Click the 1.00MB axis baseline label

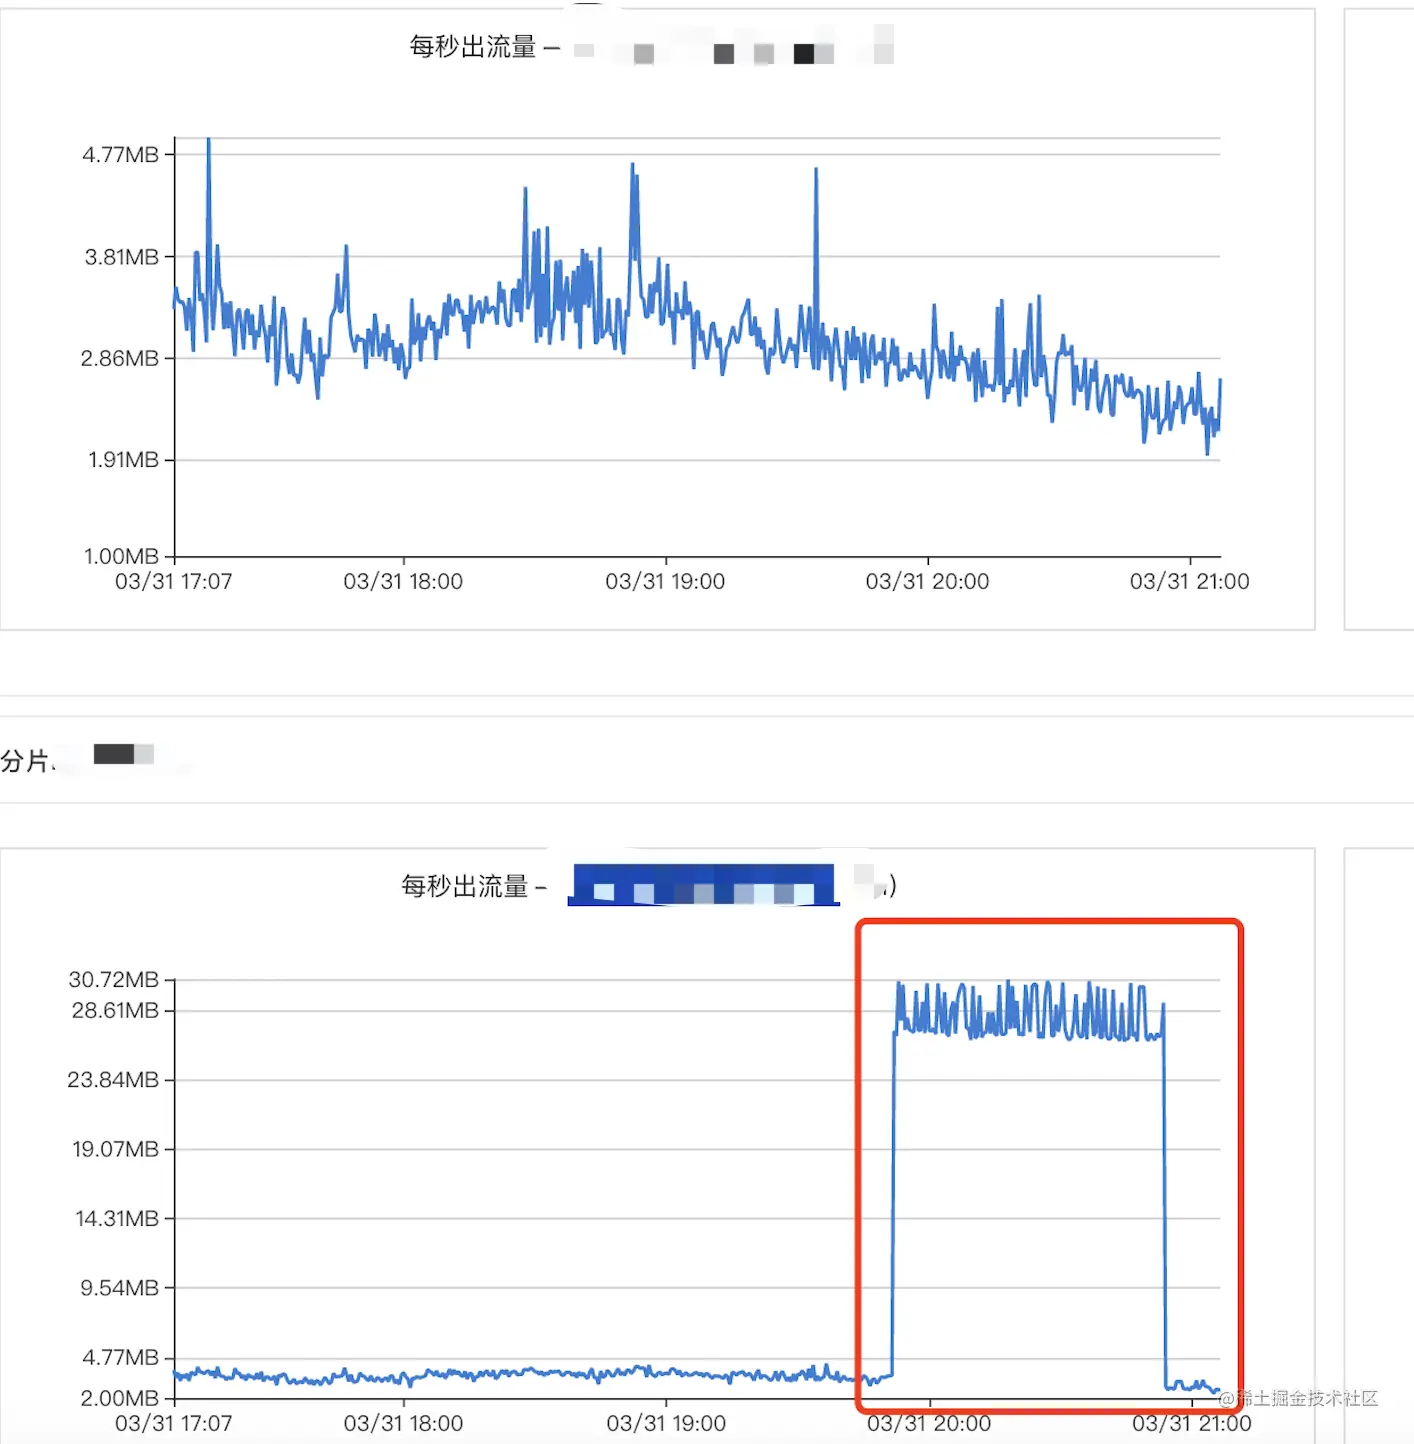tap(121, 556)
